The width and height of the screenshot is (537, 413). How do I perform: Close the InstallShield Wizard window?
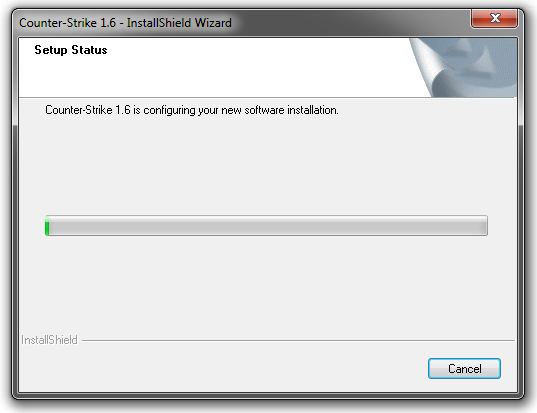[x=494, y=18]
